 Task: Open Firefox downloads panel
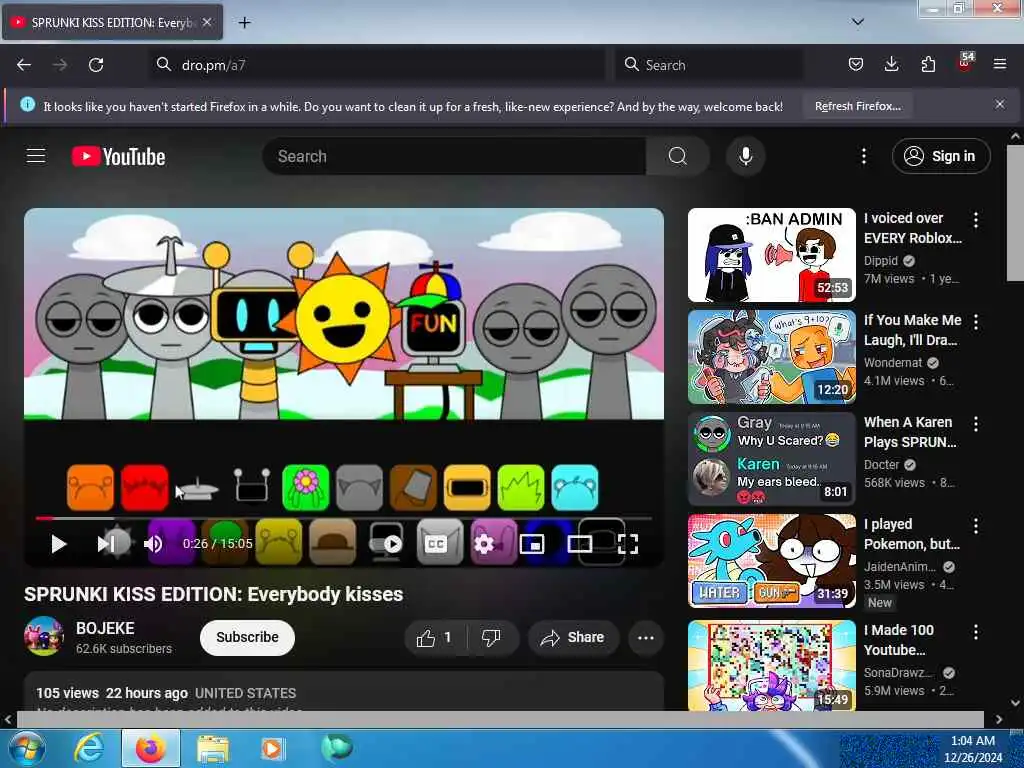tap(891, 64)
